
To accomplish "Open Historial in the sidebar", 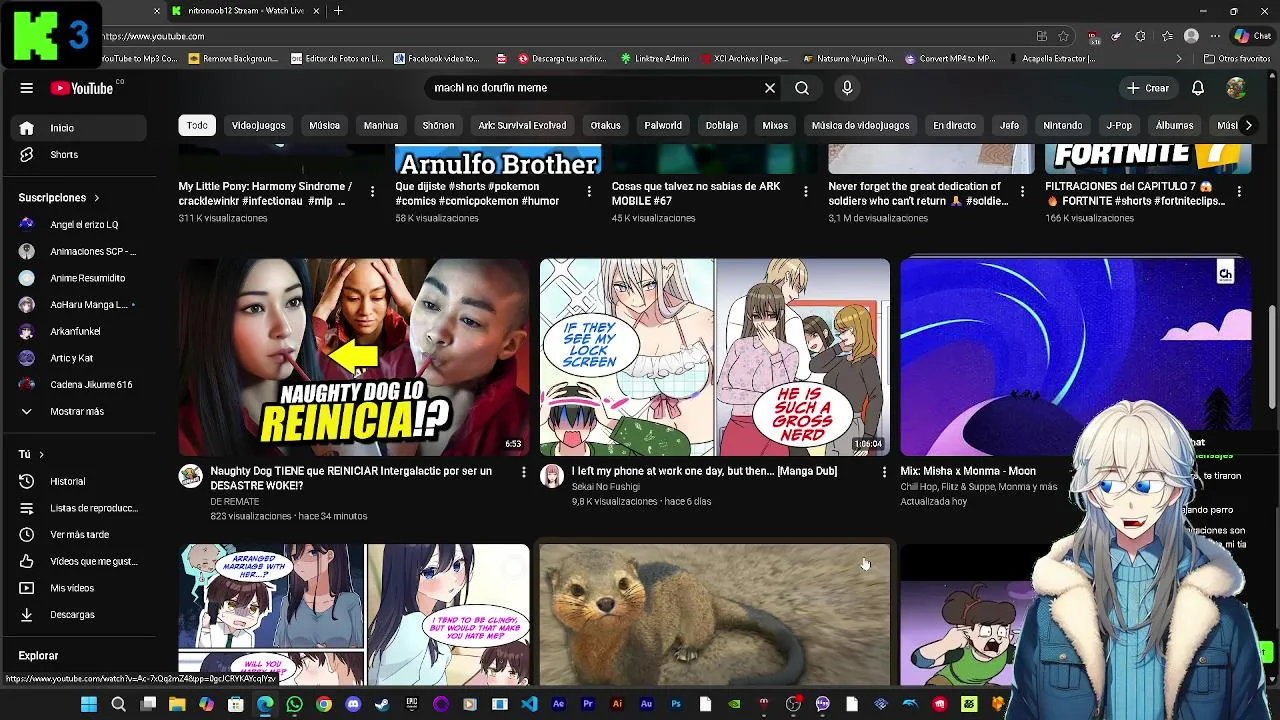I will 78,481.
